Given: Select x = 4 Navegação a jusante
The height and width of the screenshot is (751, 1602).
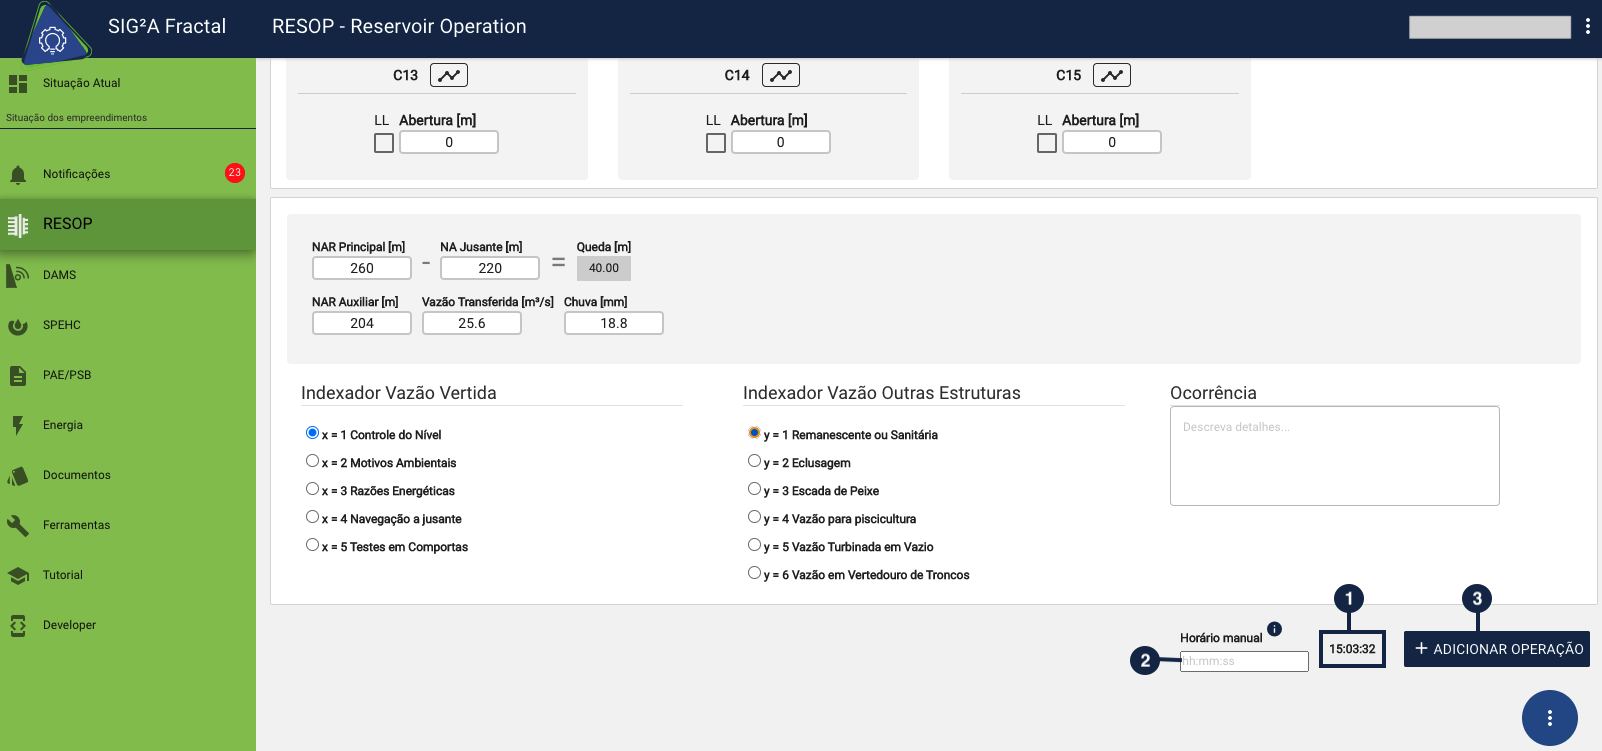Looking at the screenshot, I should pos(312,517).
